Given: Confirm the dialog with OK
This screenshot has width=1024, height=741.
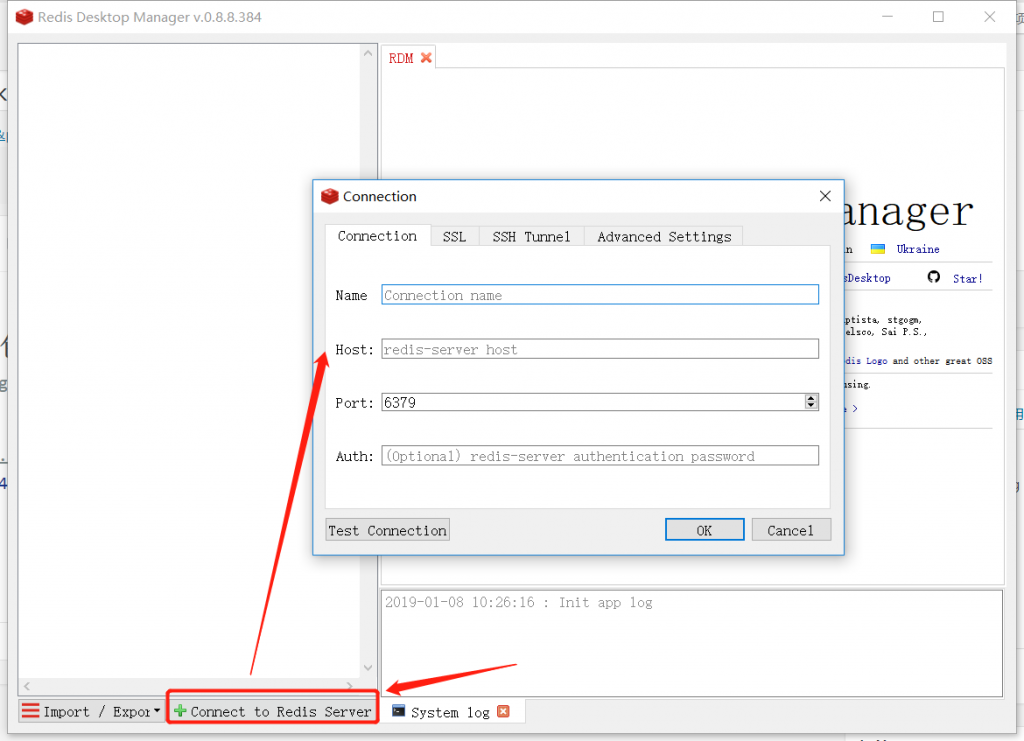Looking at the screenshot, I should [705, 530].
